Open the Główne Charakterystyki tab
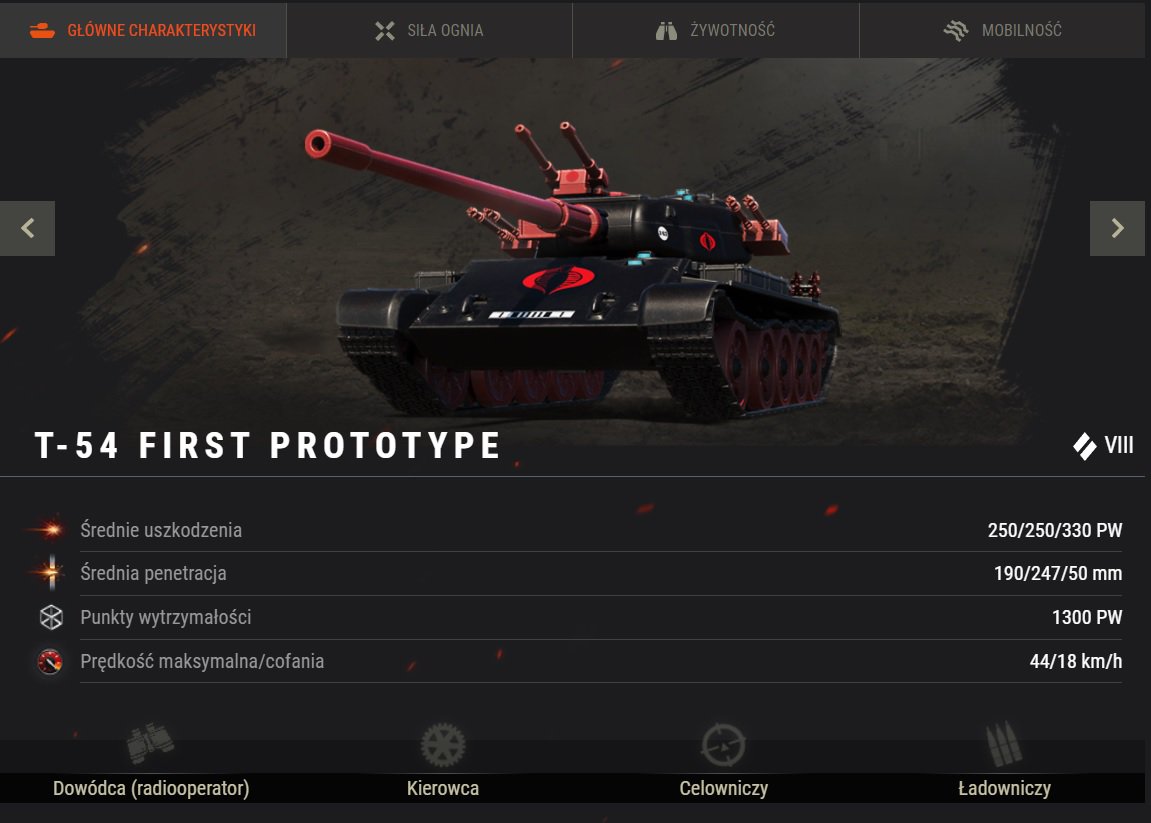 143,29
